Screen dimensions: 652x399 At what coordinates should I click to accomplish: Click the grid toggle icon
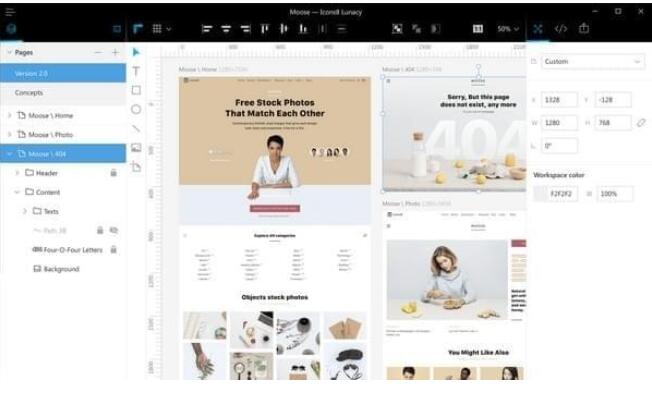coord(157,29)
